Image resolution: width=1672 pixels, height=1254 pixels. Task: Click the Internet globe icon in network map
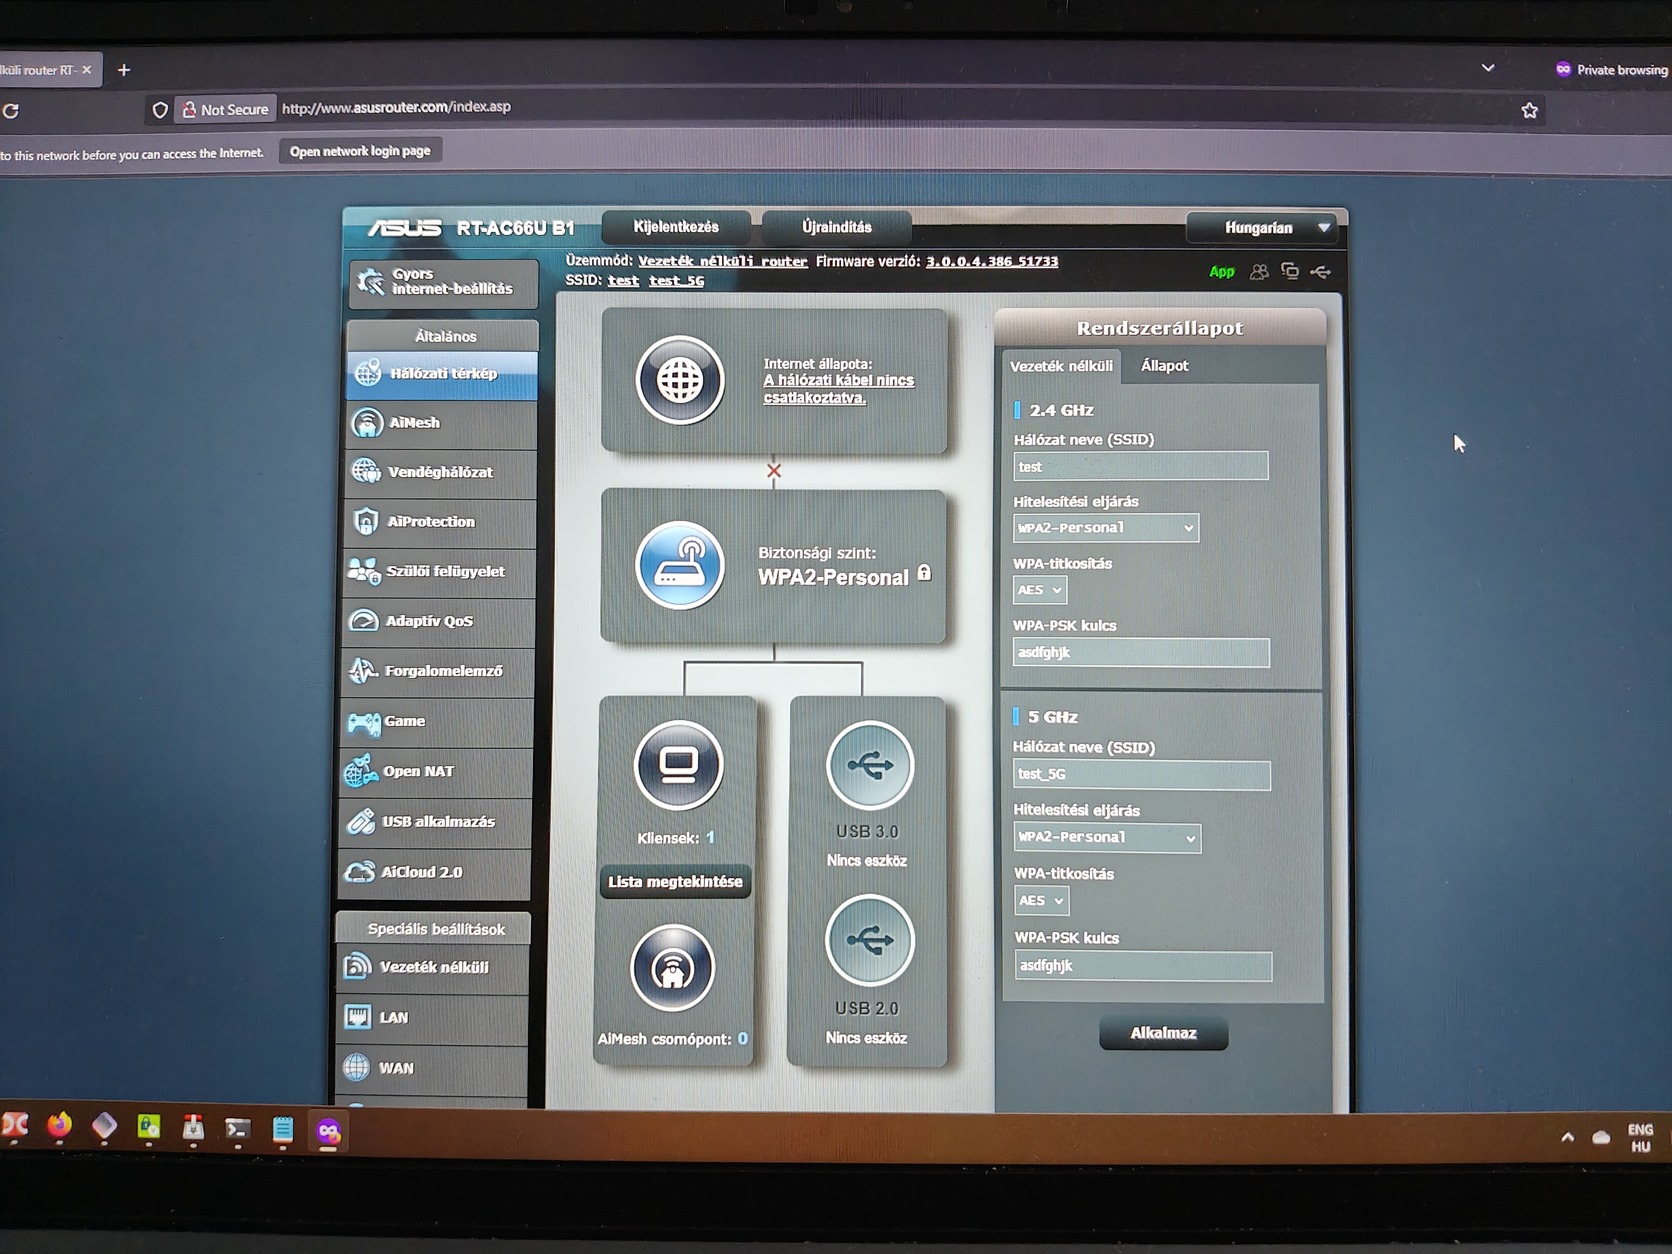coord(680,380)
